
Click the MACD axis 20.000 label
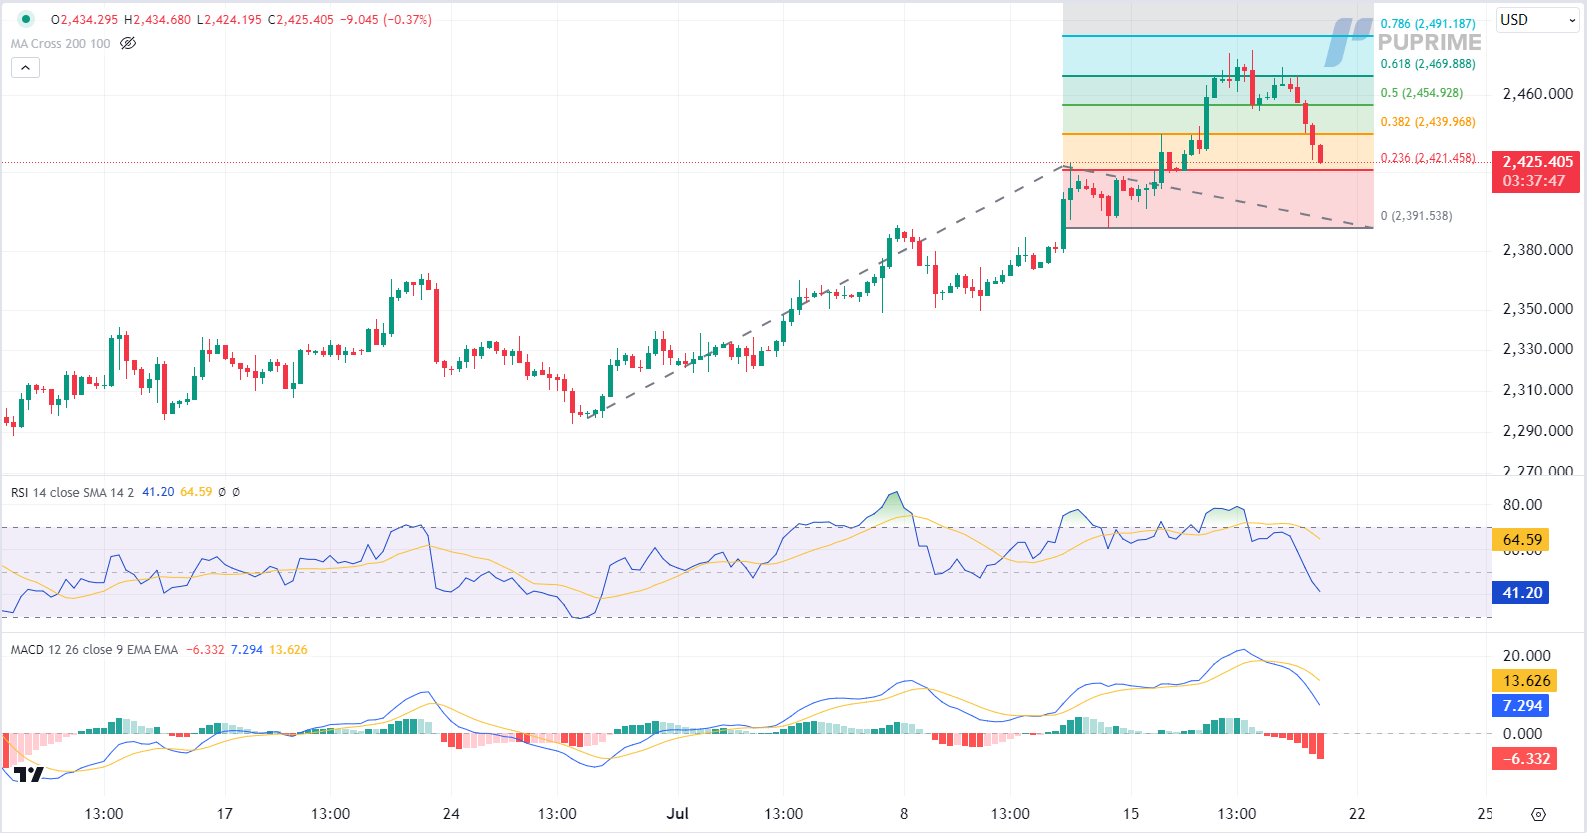[1527, 656]
